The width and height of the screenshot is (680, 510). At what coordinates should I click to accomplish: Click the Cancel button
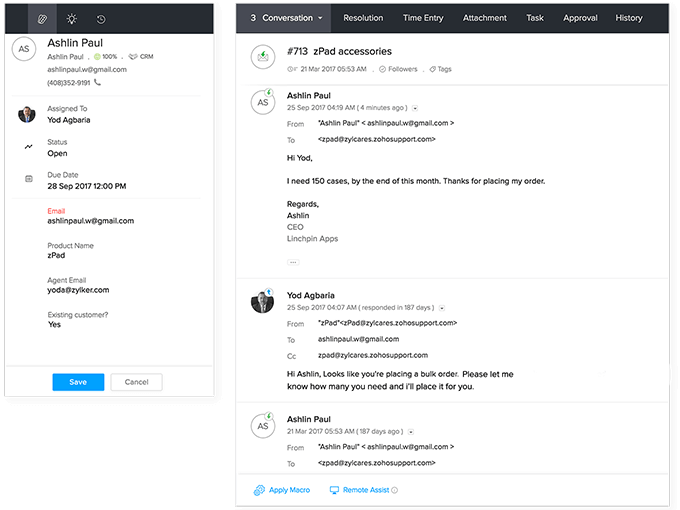click(136, 382)
